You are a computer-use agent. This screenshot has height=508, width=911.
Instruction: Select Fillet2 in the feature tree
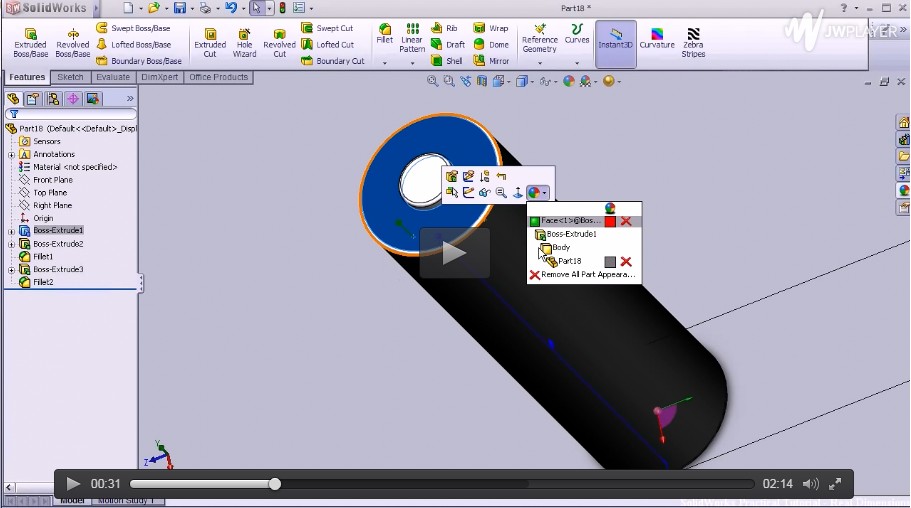pos(36,282)
